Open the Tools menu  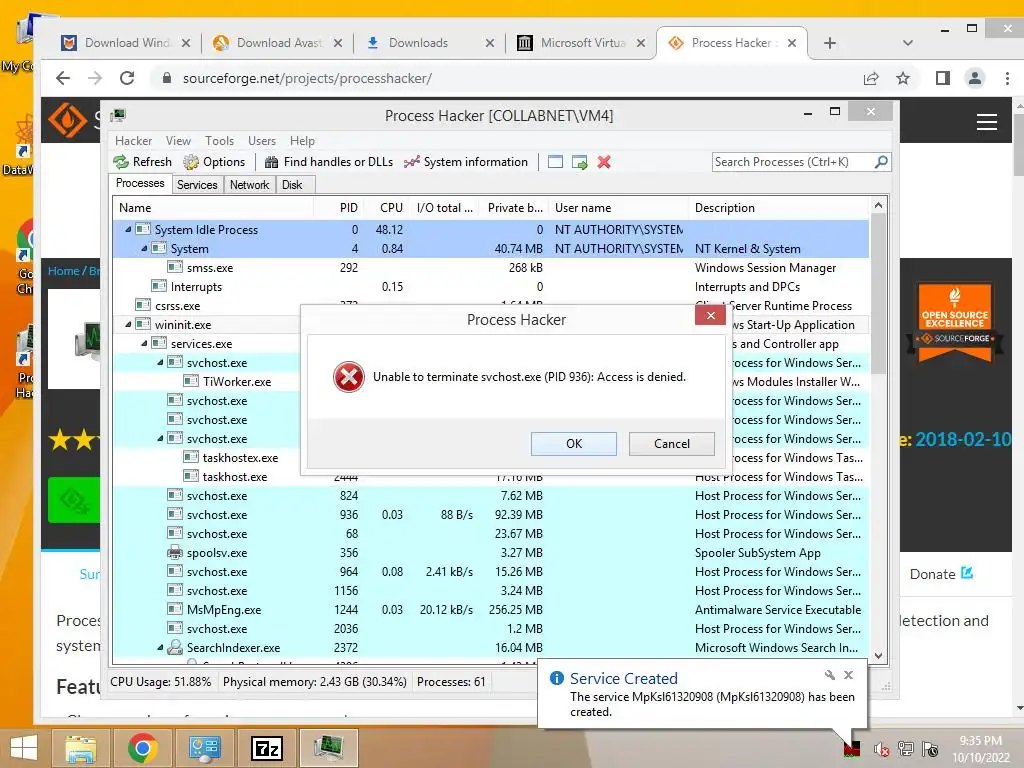(x=219, y=141)
